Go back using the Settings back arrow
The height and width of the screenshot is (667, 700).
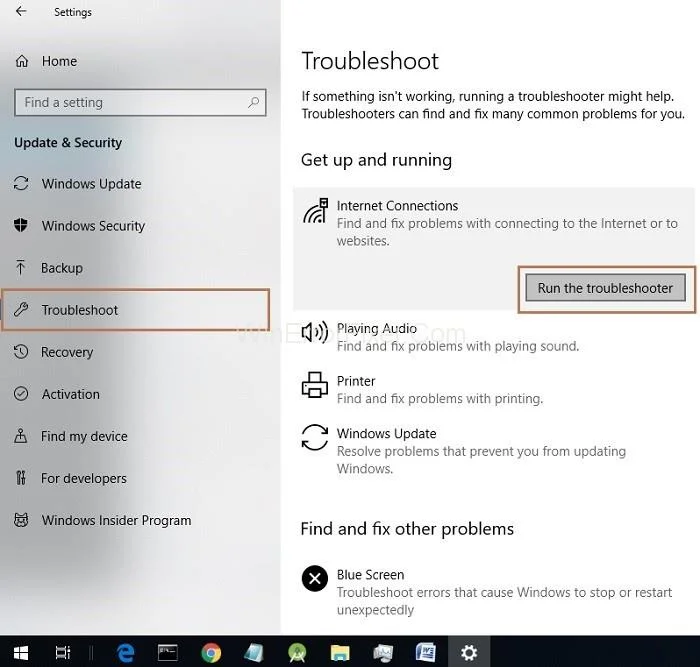pos(21,11)
